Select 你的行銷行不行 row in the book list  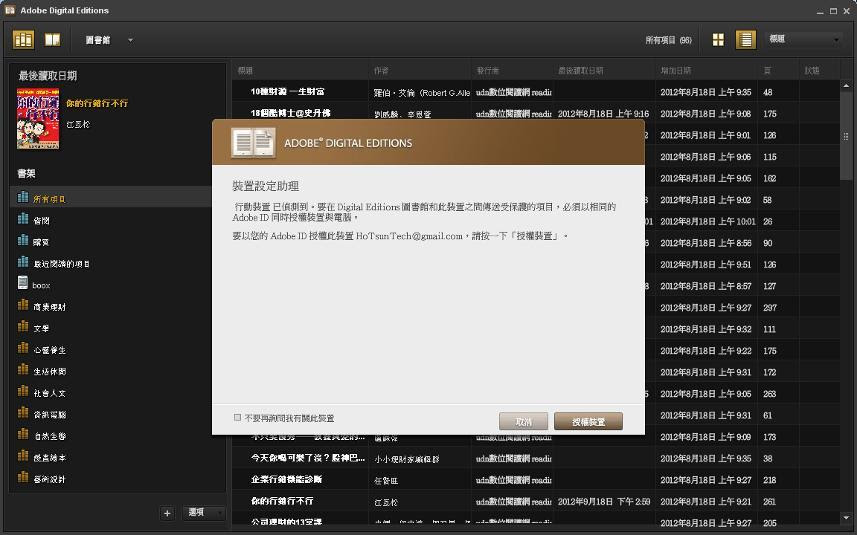click(x=536, y=501)
